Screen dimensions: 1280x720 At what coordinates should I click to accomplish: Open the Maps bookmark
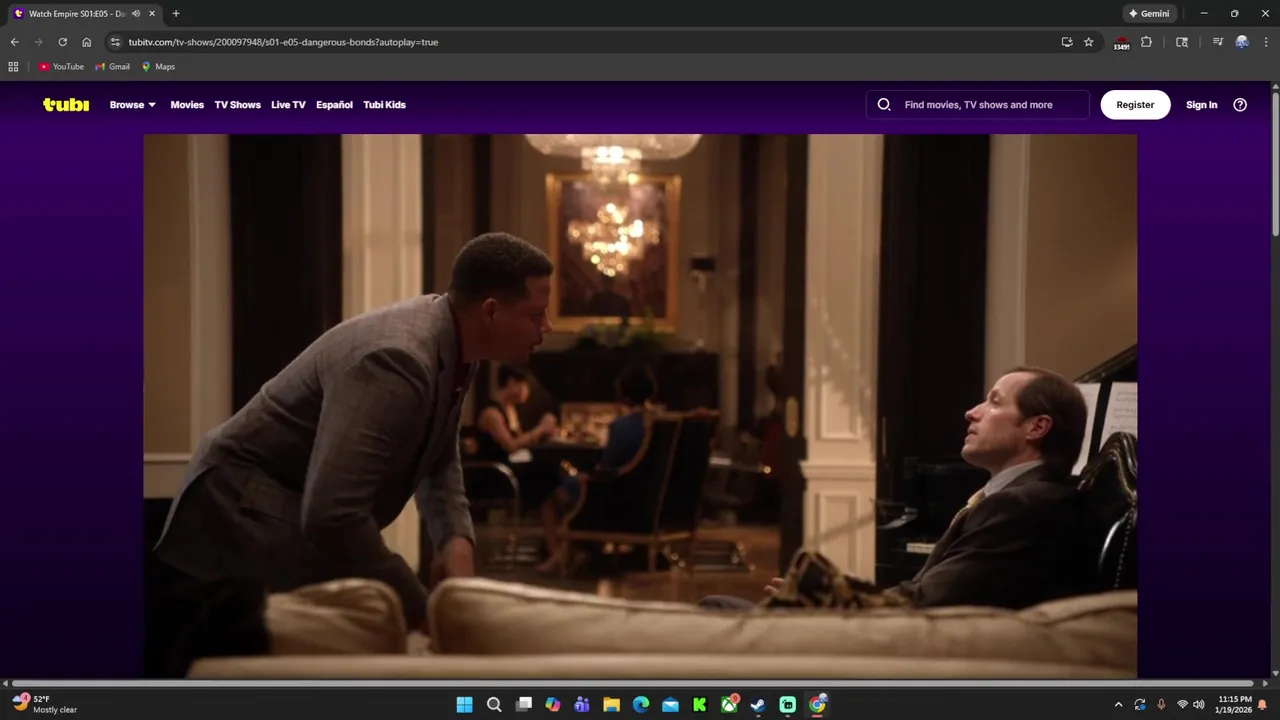(158, 67)
